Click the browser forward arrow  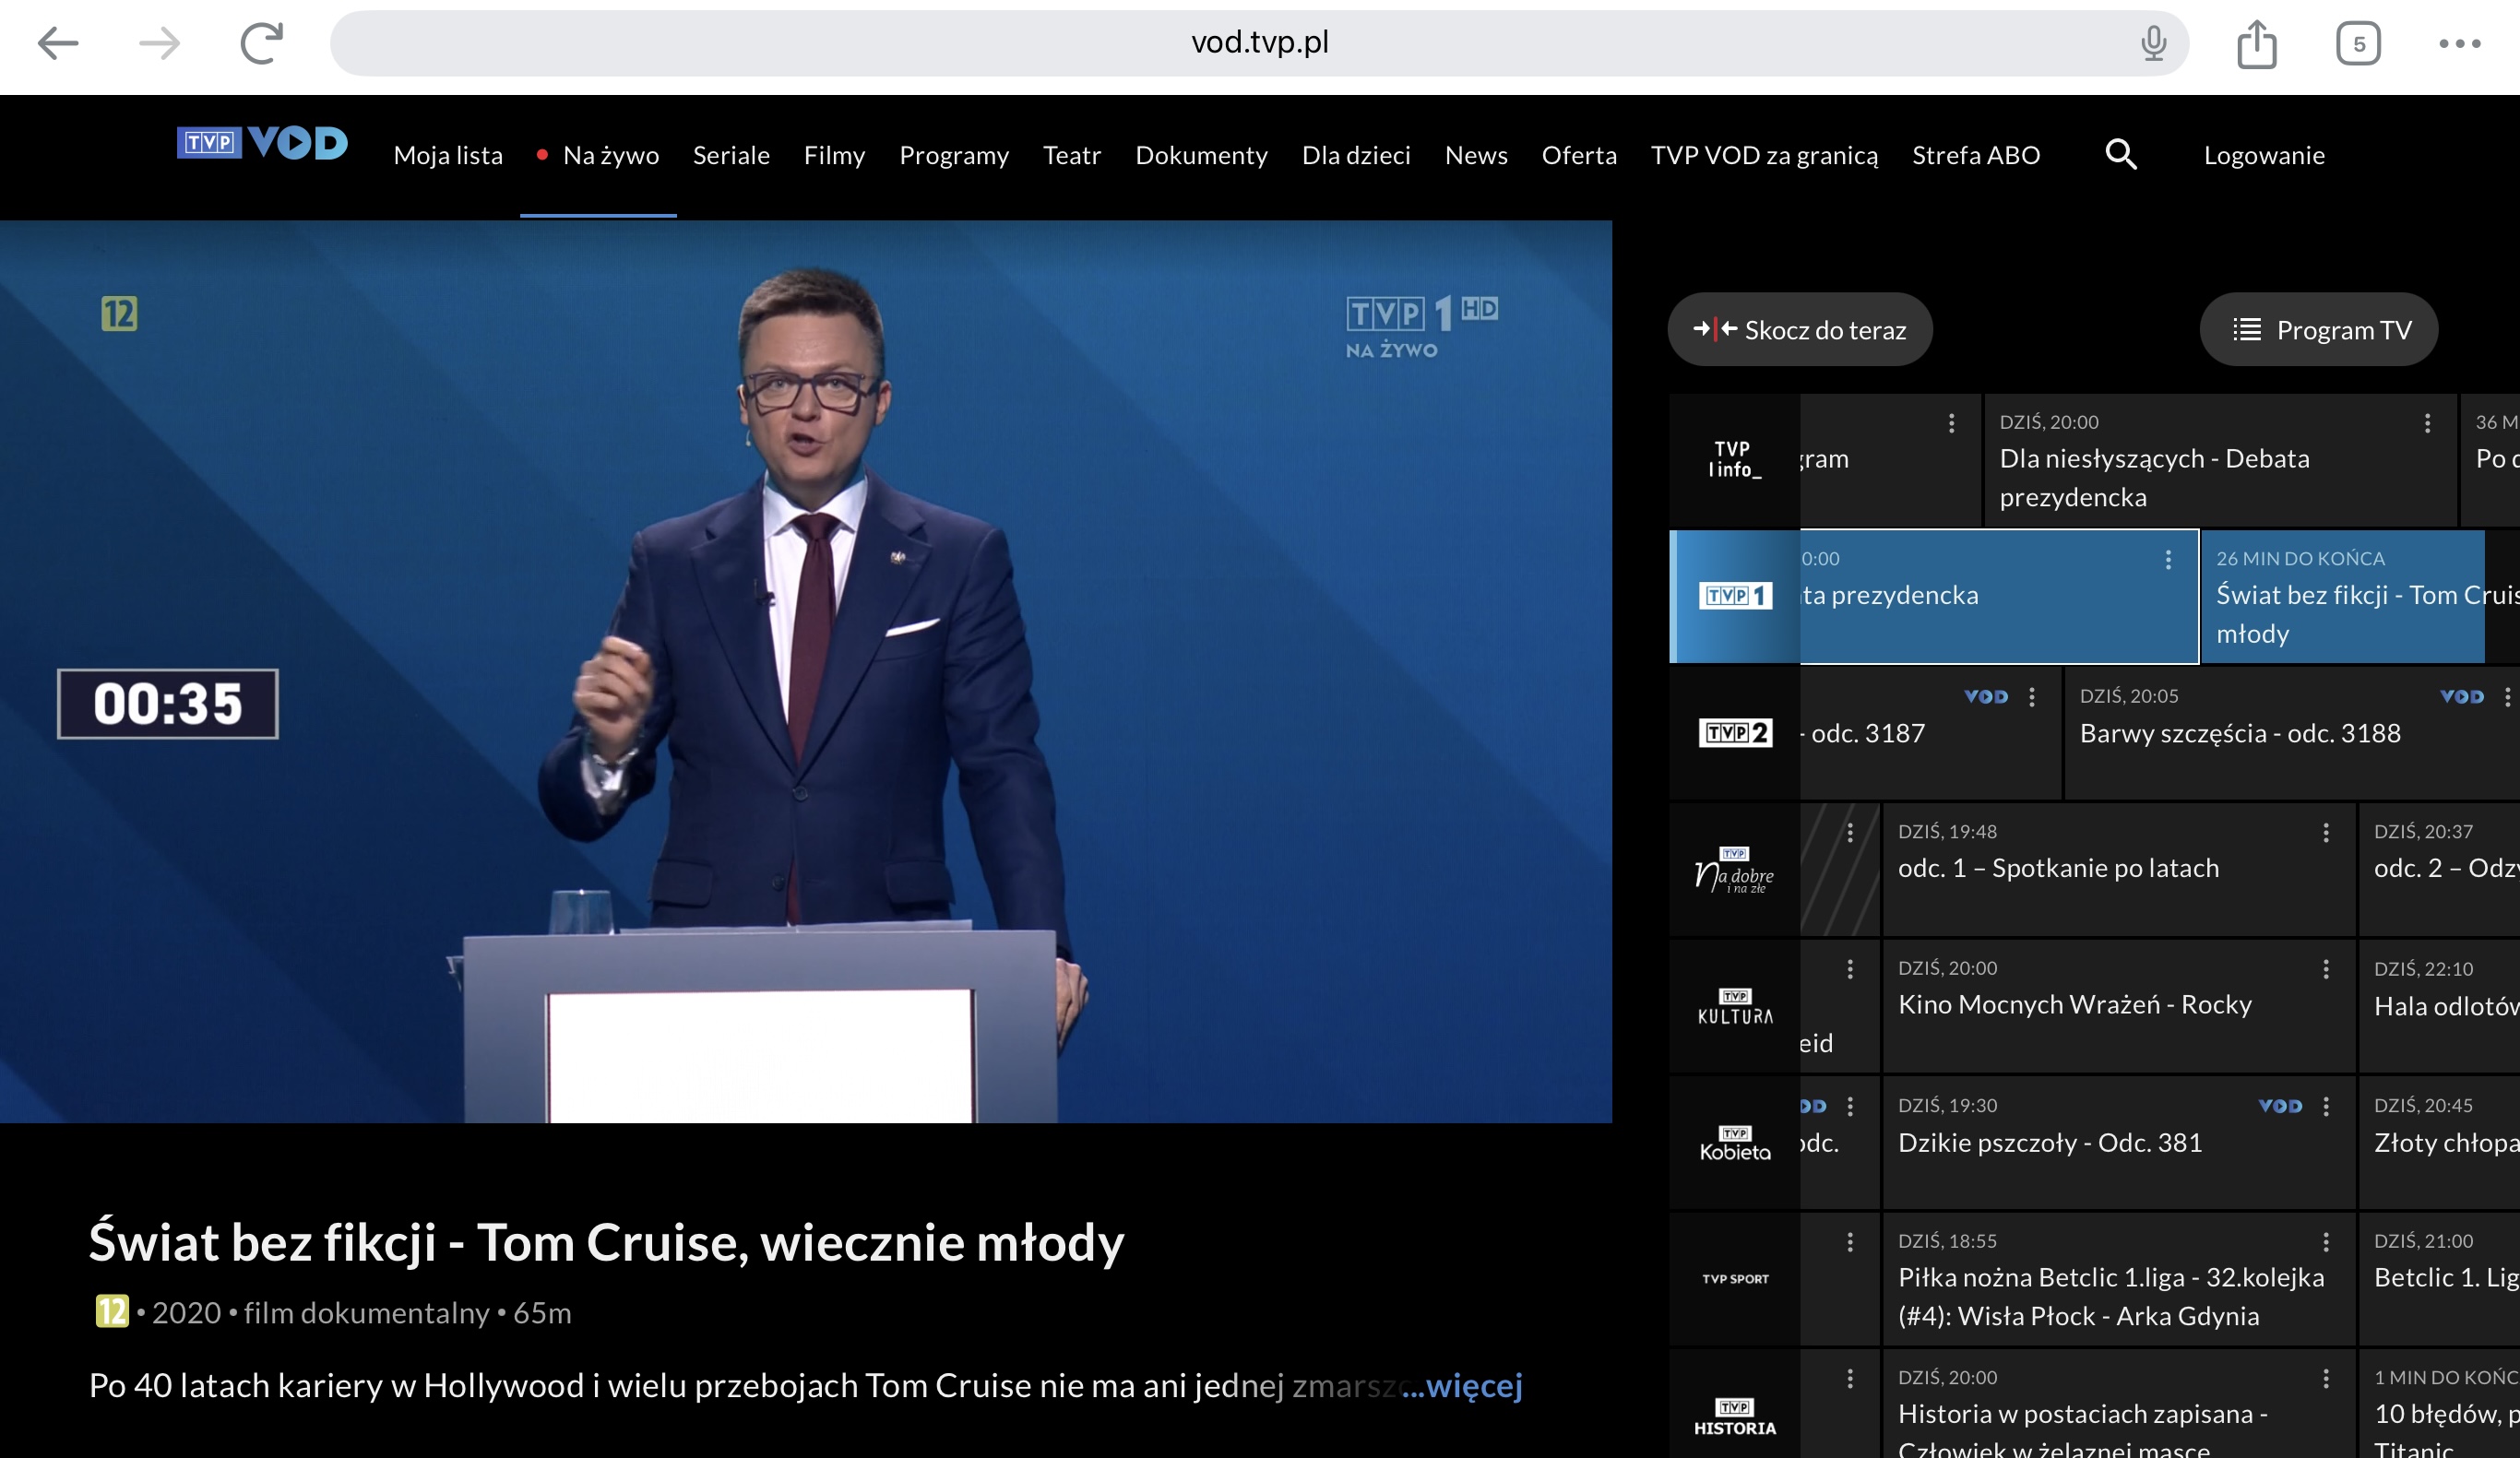pos(159,43)
